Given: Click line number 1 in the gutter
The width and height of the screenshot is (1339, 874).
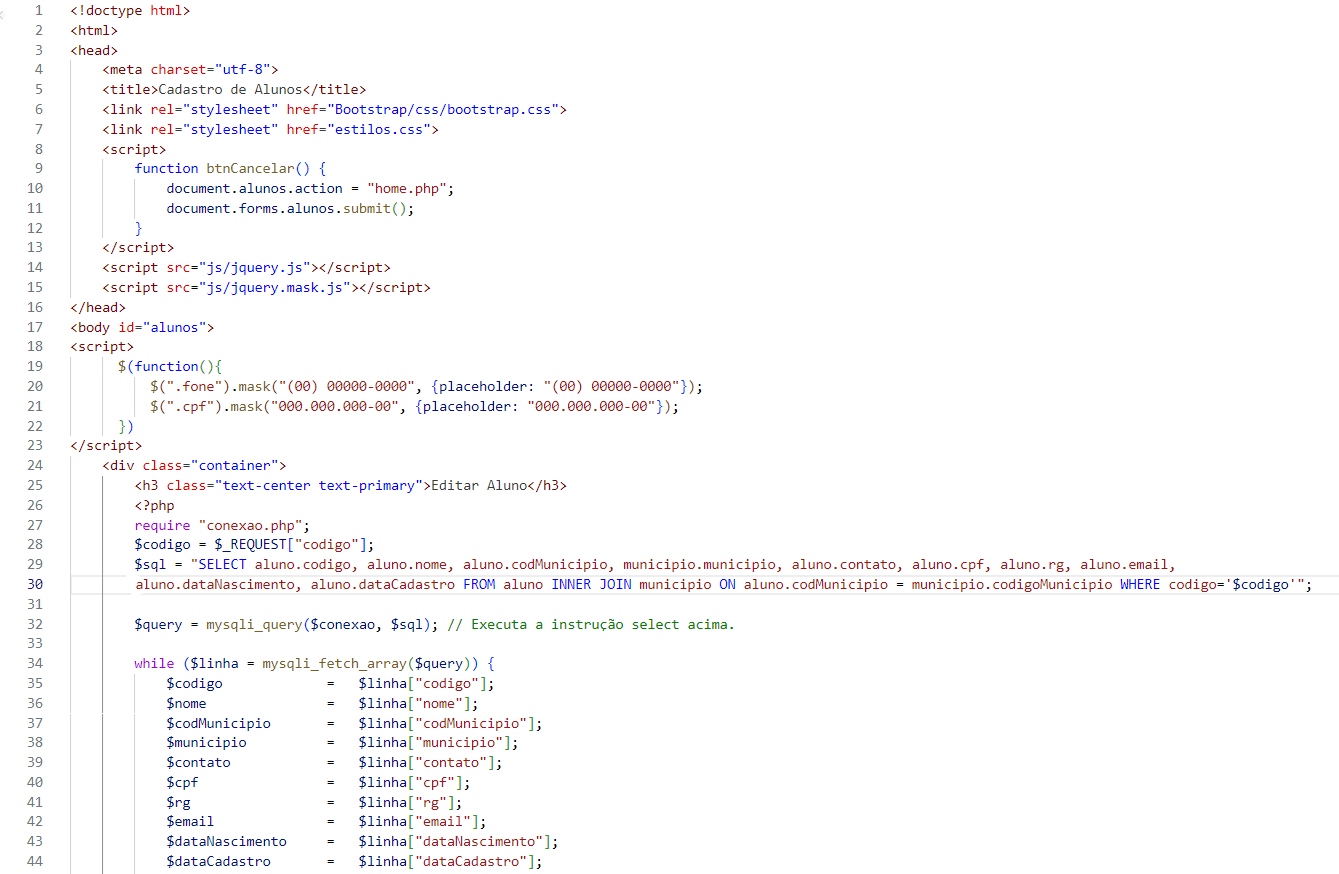Looking at the screenshot, I should click(x=39, y=10).
